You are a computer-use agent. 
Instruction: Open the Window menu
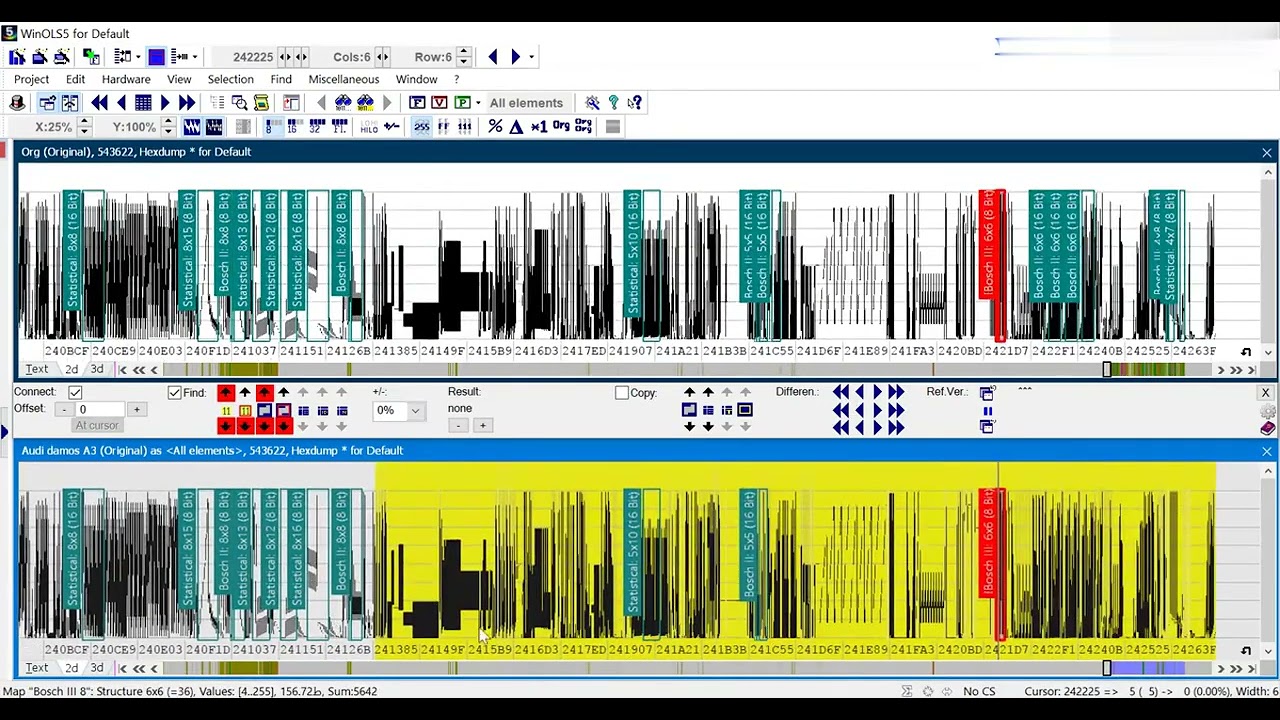[x=416, y=79]
